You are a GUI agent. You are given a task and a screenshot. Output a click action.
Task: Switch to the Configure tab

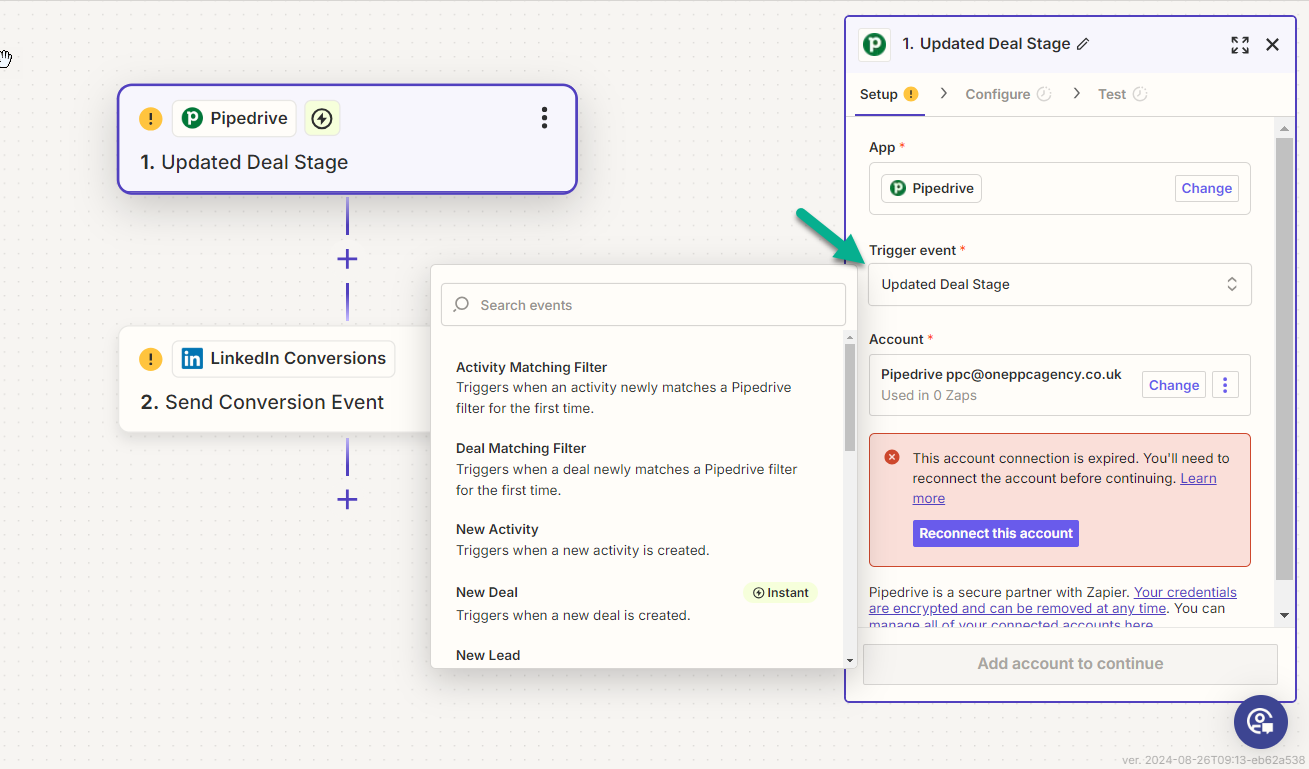(x=1008, y=94)
